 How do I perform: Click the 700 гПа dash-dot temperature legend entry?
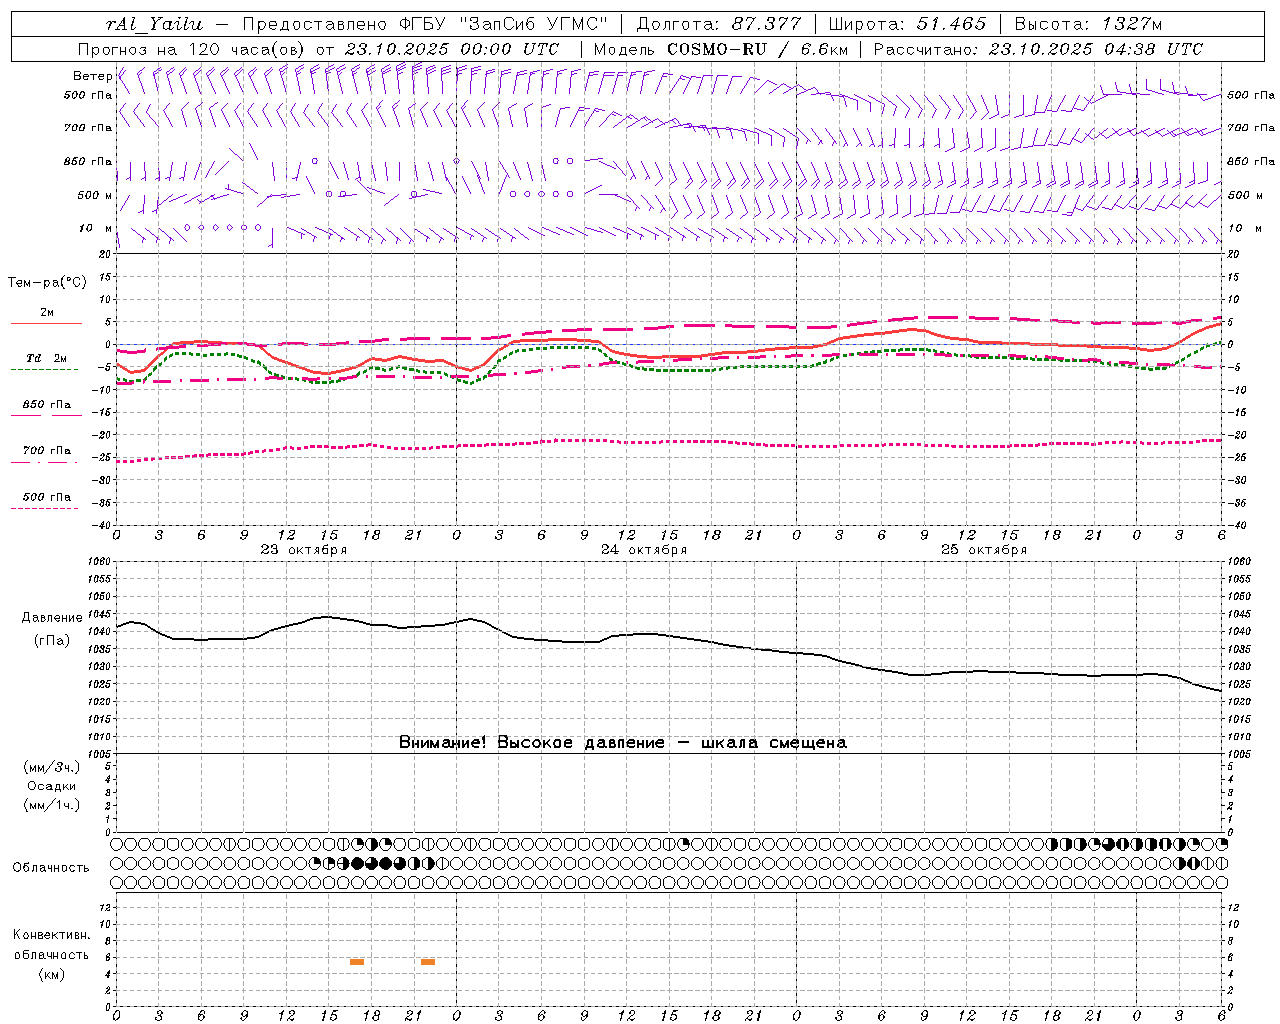[47, 451]
